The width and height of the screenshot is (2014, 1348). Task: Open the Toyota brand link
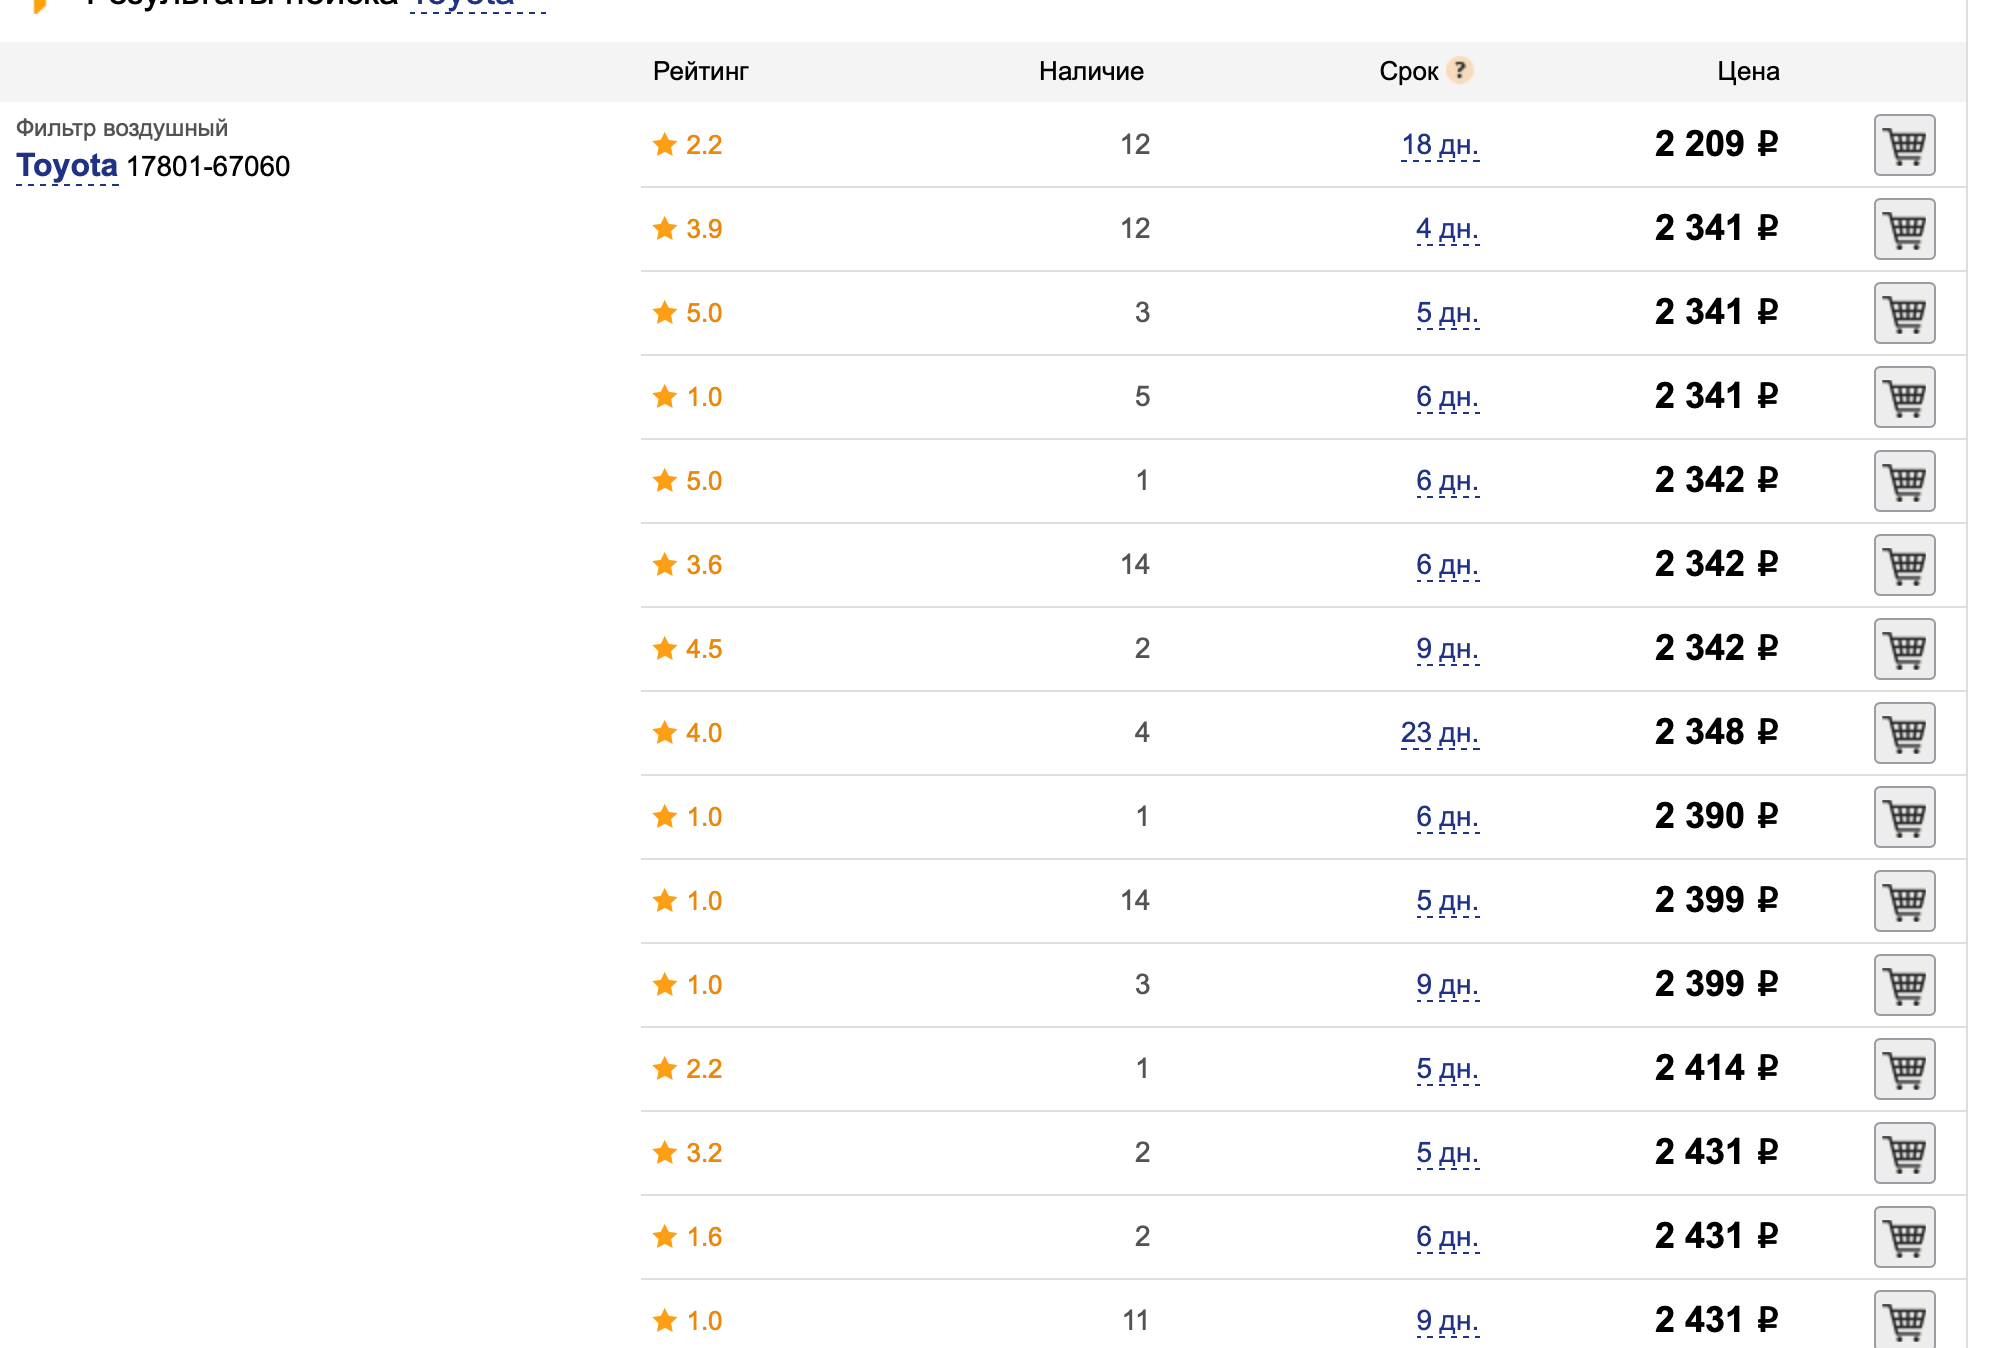(x=67, y=166)
